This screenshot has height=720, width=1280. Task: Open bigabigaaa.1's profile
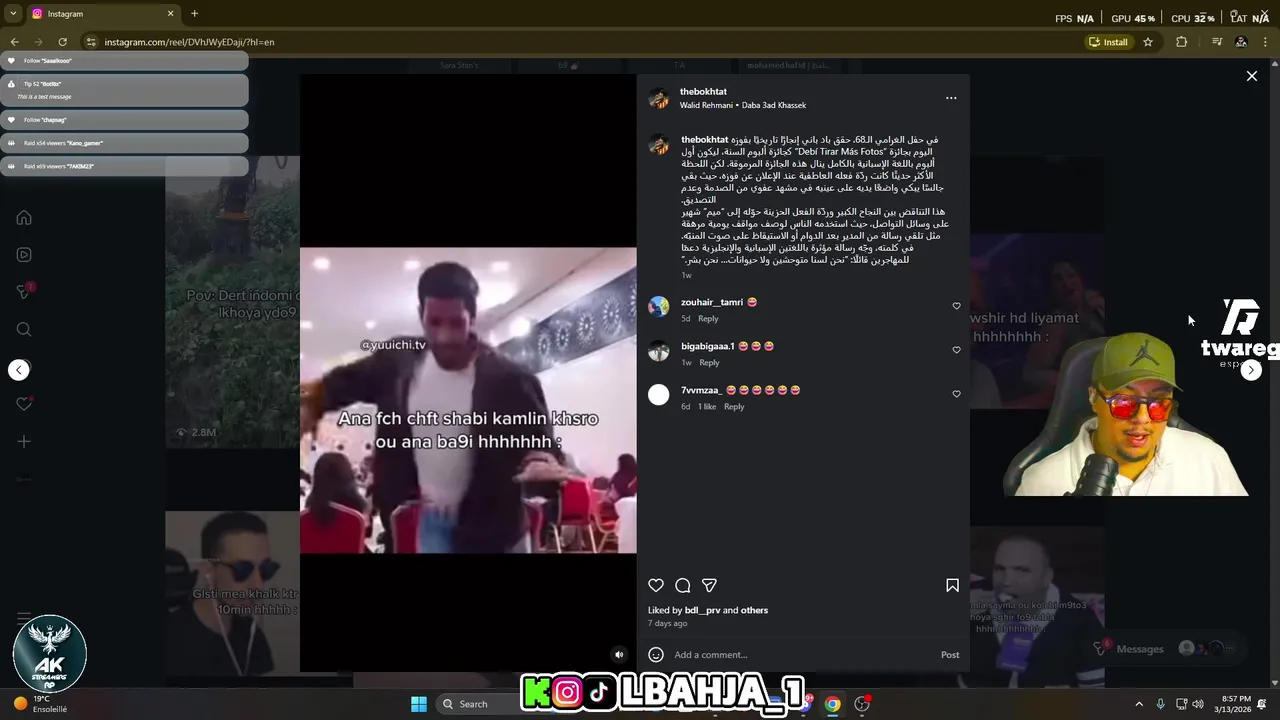708,346
